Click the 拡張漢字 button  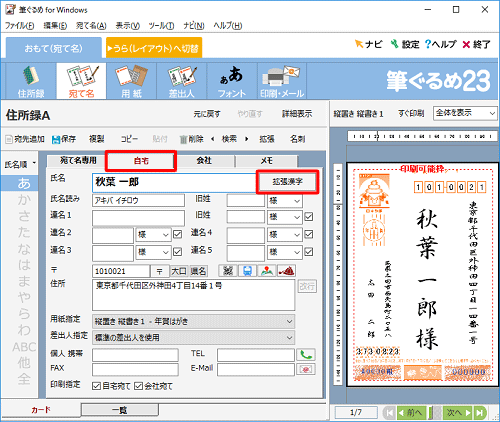[x=287, y=182]
